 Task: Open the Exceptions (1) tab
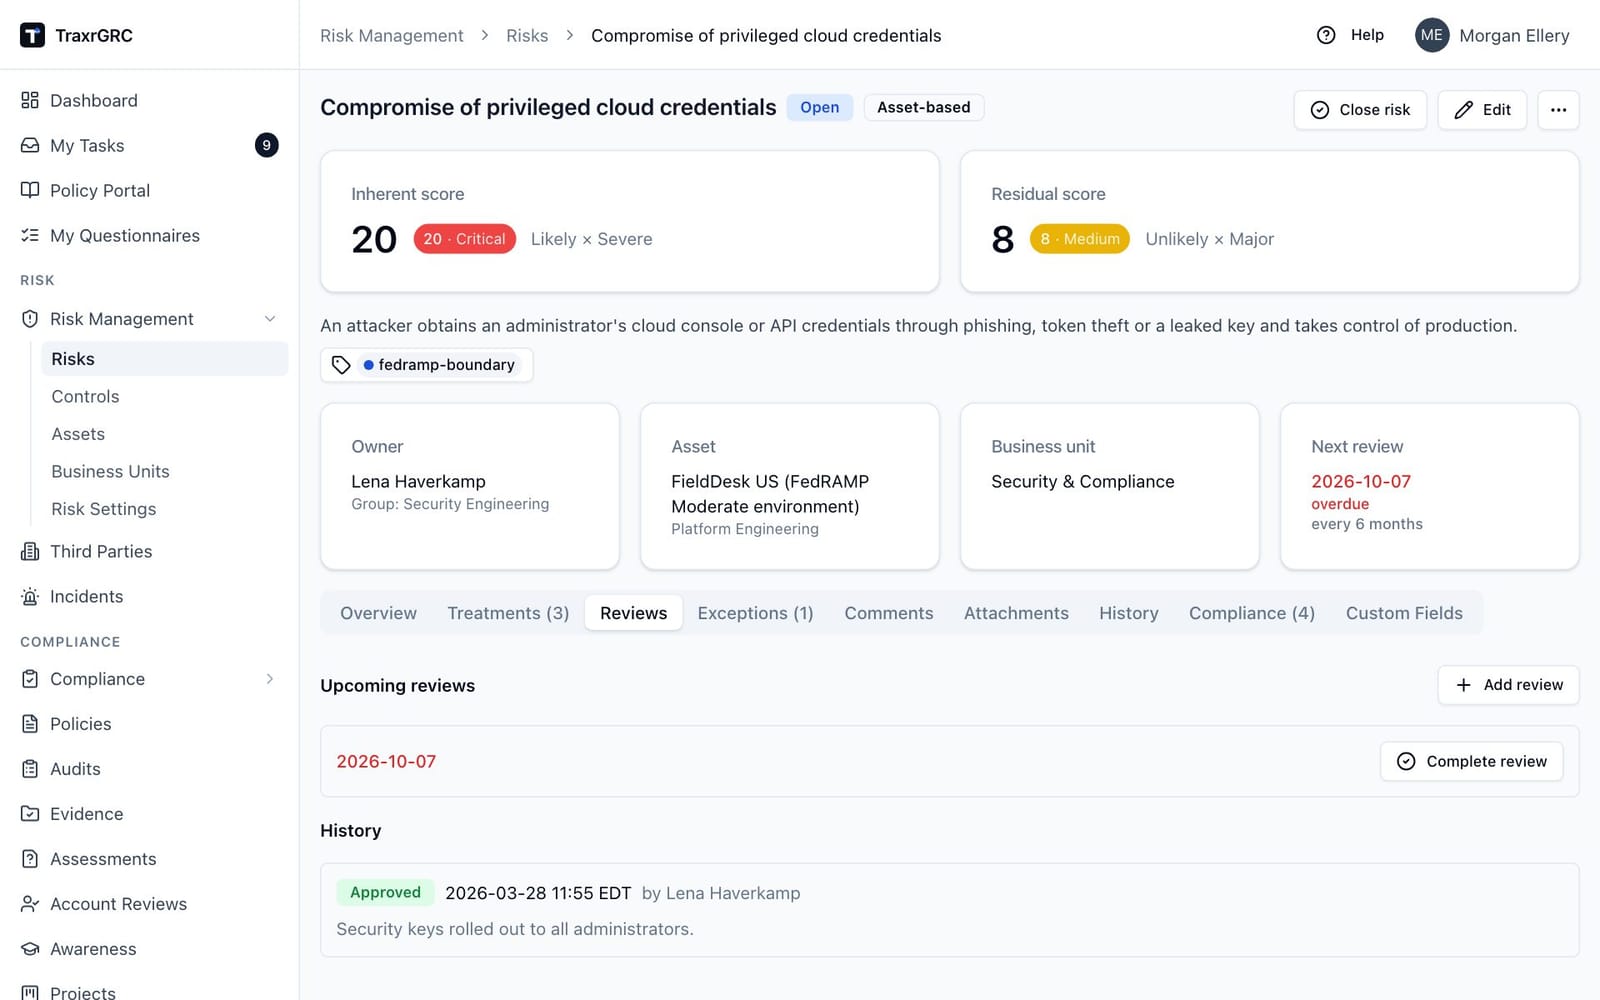756,613
